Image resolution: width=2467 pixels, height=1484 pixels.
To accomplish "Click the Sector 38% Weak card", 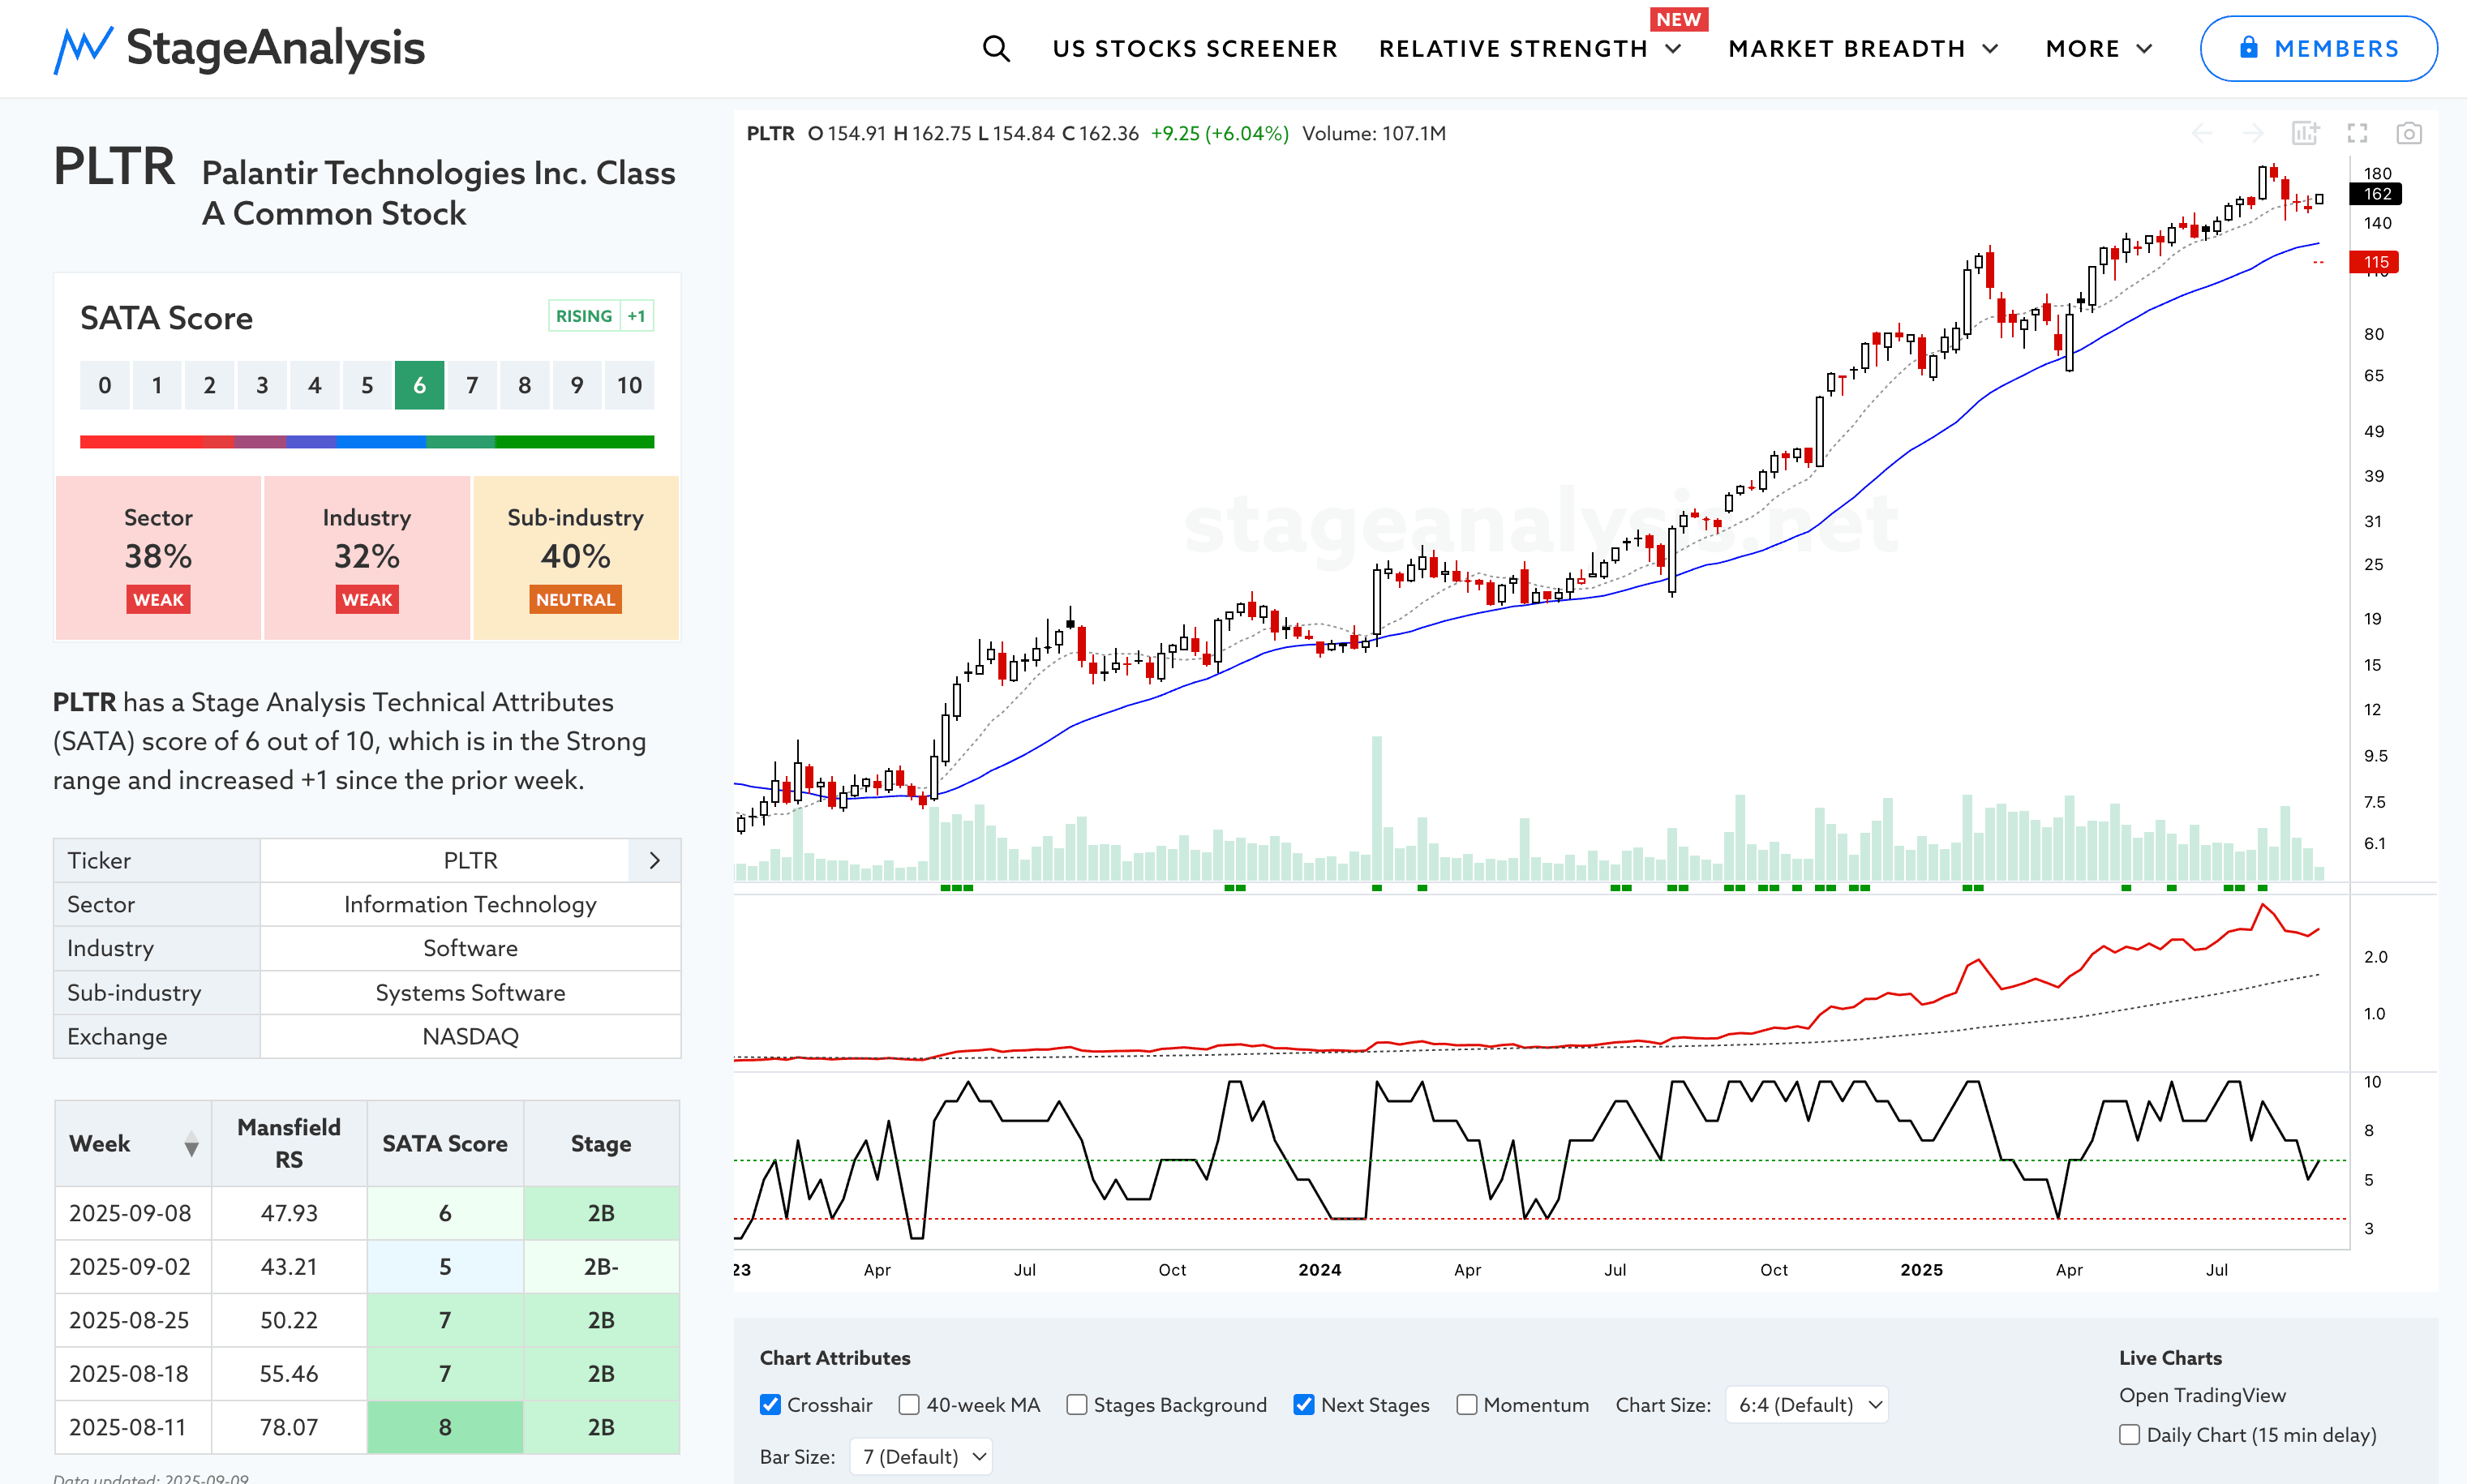I will tap(158, 557).
